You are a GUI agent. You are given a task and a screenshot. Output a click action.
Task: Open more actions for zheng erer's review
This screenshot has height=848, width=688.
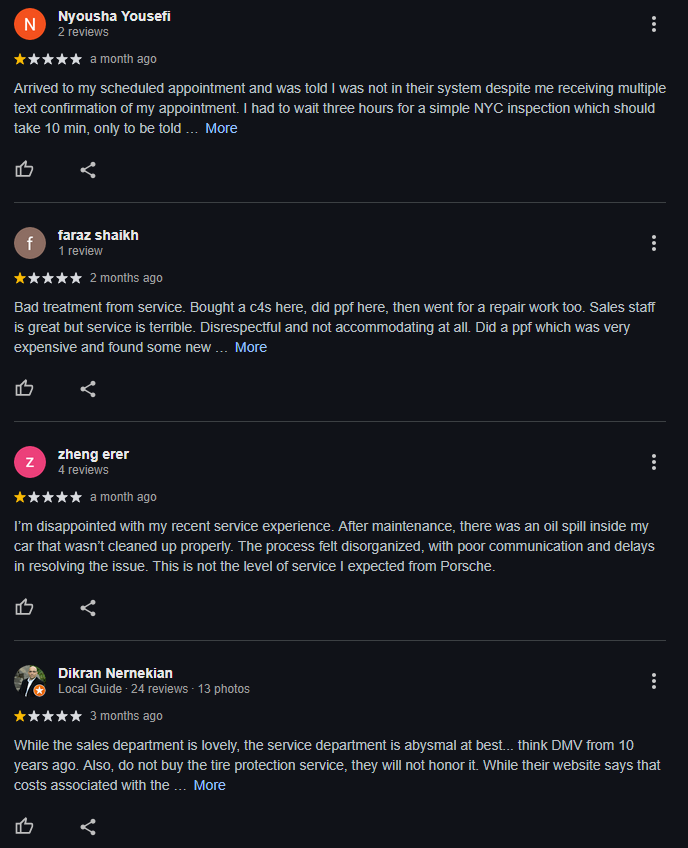(653, 462)
